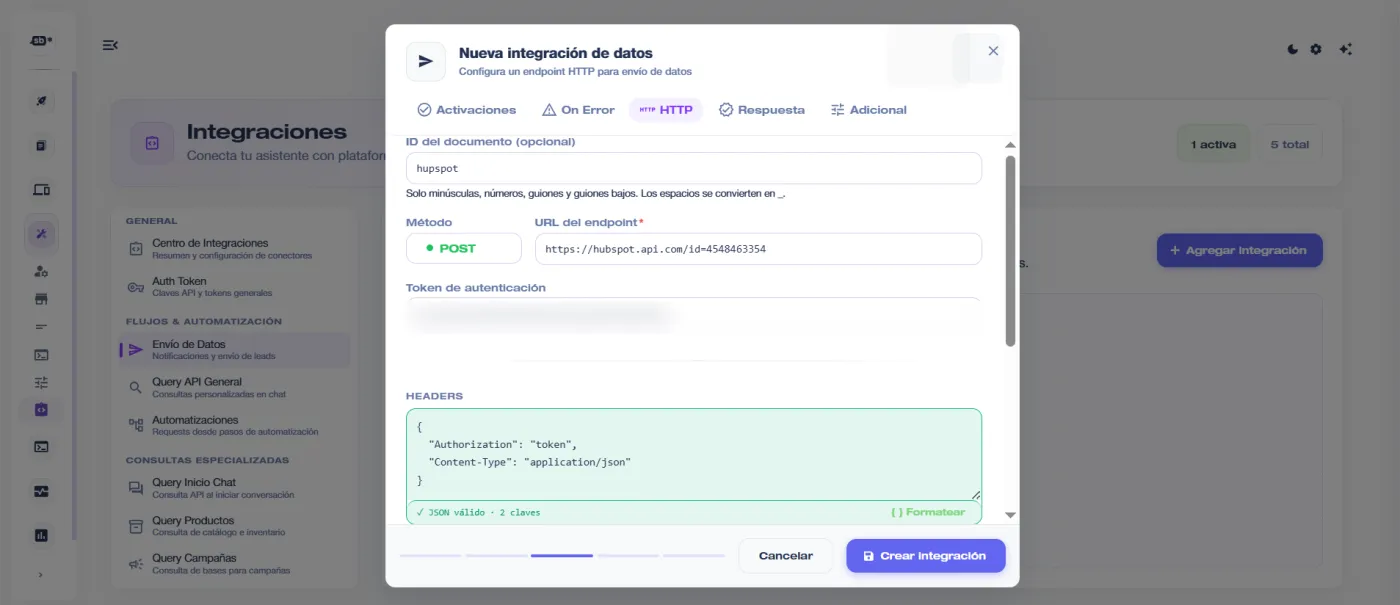
Task: Click the first step progress indicator
Action: [430, 555]
